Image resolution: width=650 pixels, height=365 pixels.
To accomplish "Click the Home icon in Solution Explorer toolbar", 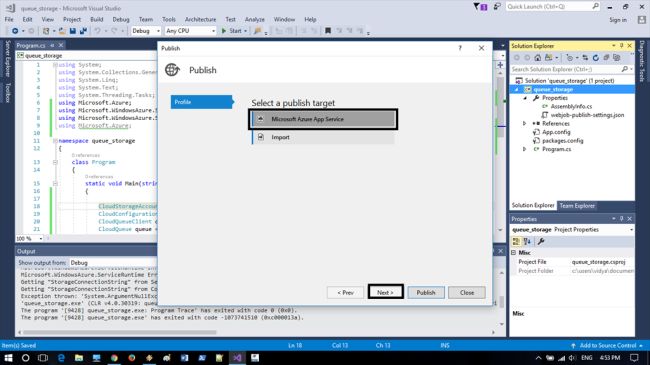I will [538, 58].
